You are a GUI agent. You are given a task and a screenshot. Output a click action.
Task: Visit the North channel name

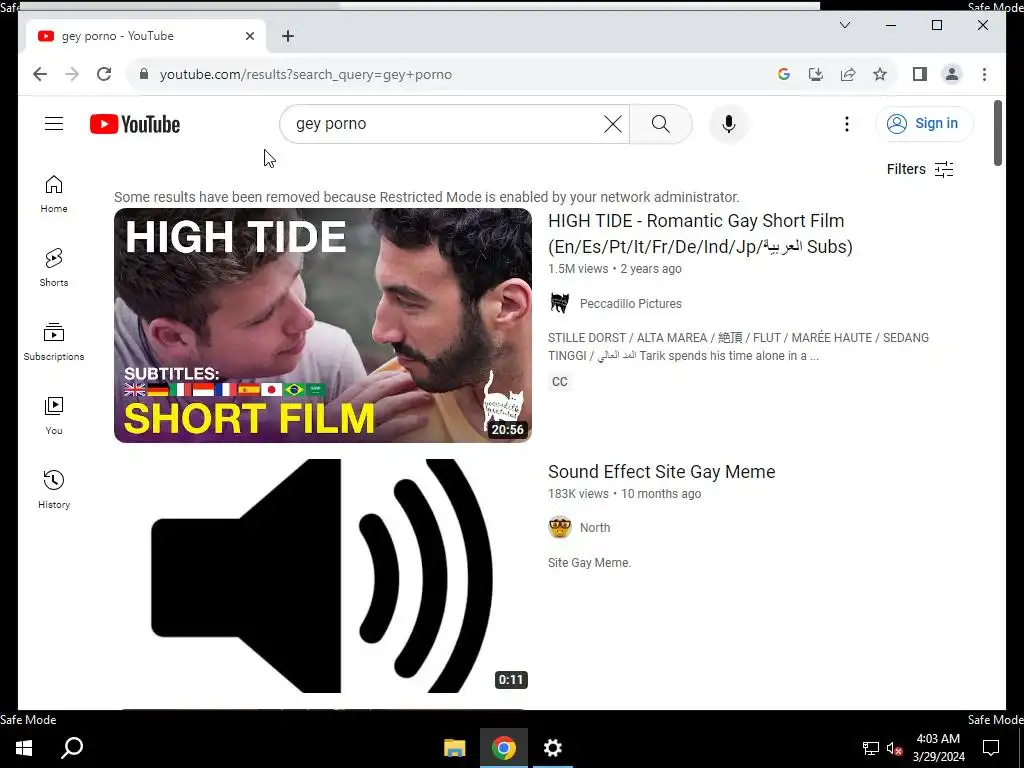pos(595,528)
